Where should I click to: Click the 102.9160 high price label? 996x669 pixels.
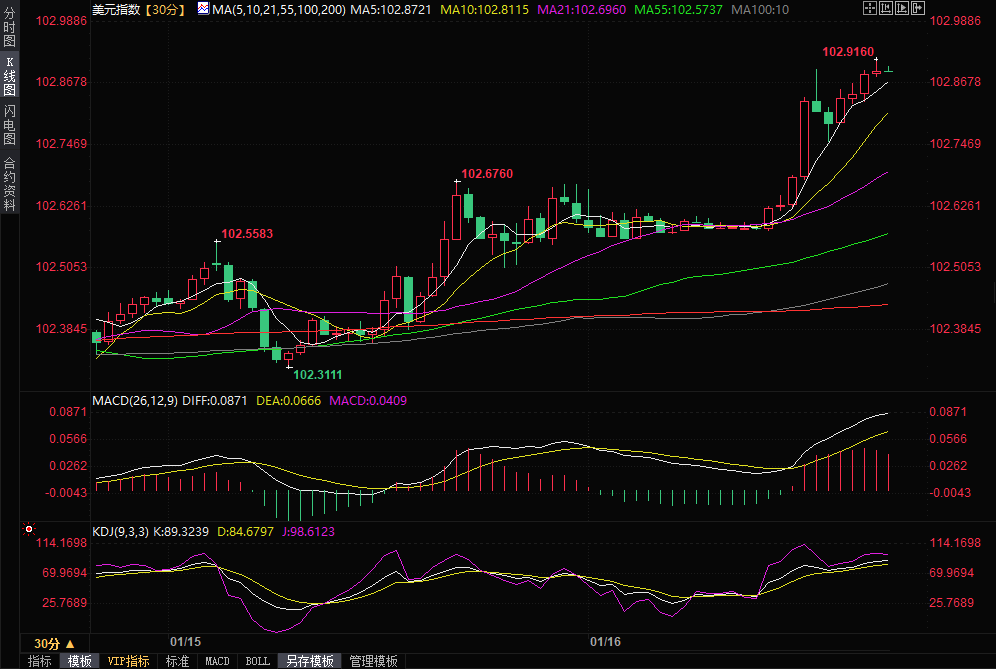(847, 51)
